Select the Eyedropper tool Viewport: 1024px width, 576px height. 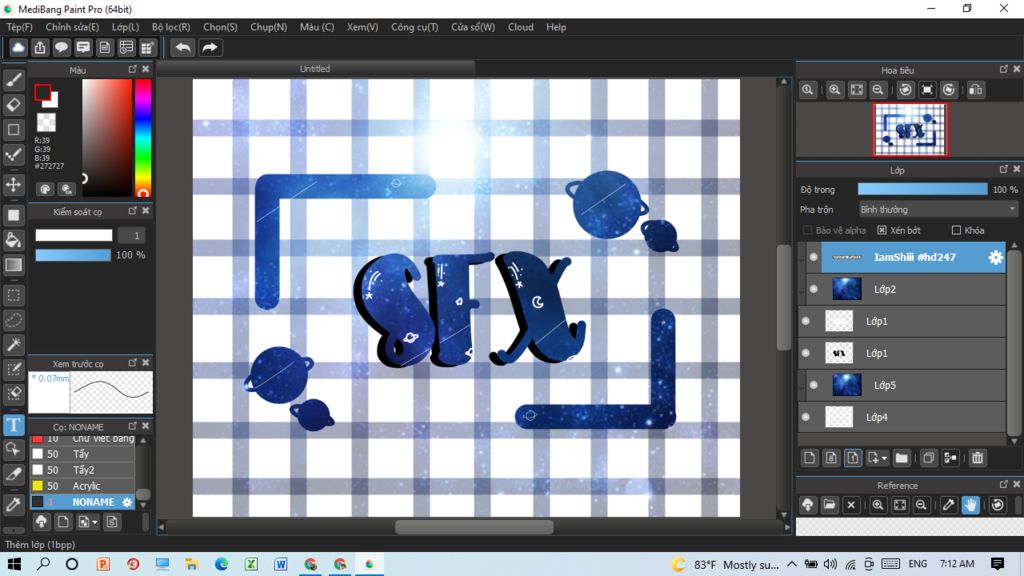point(14,504)
